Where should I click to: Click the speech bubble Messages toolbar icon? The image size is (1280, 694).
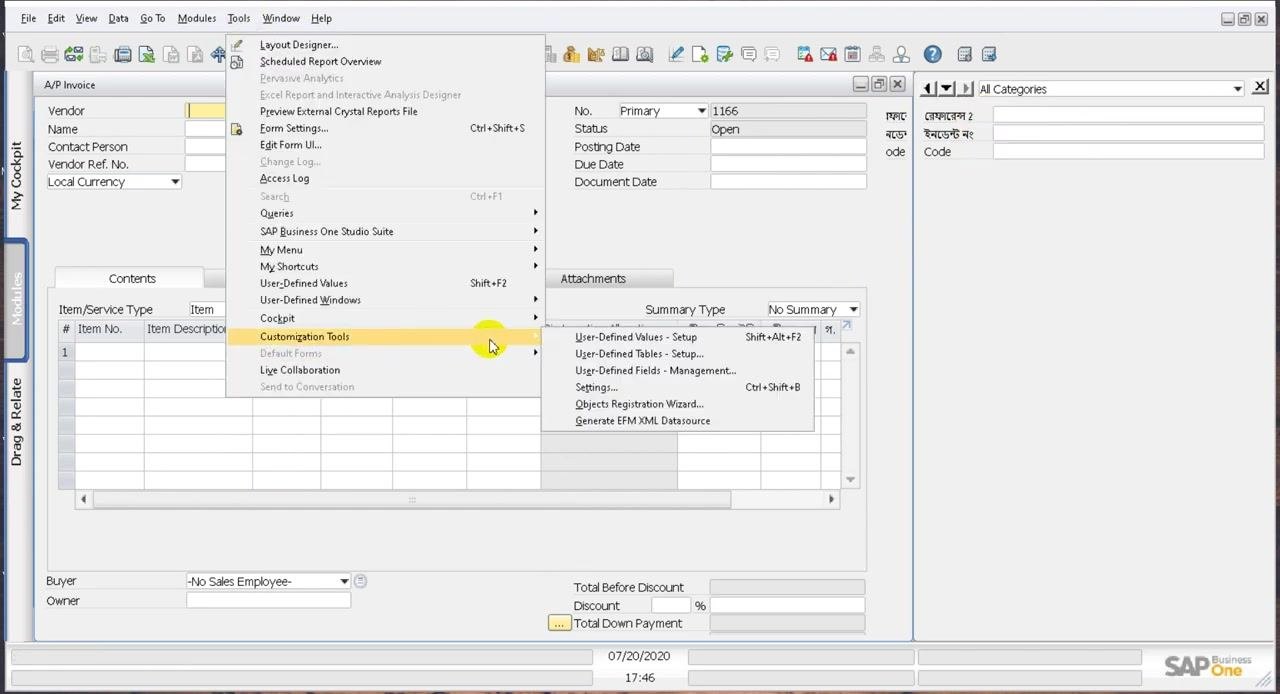pos(748,54)
